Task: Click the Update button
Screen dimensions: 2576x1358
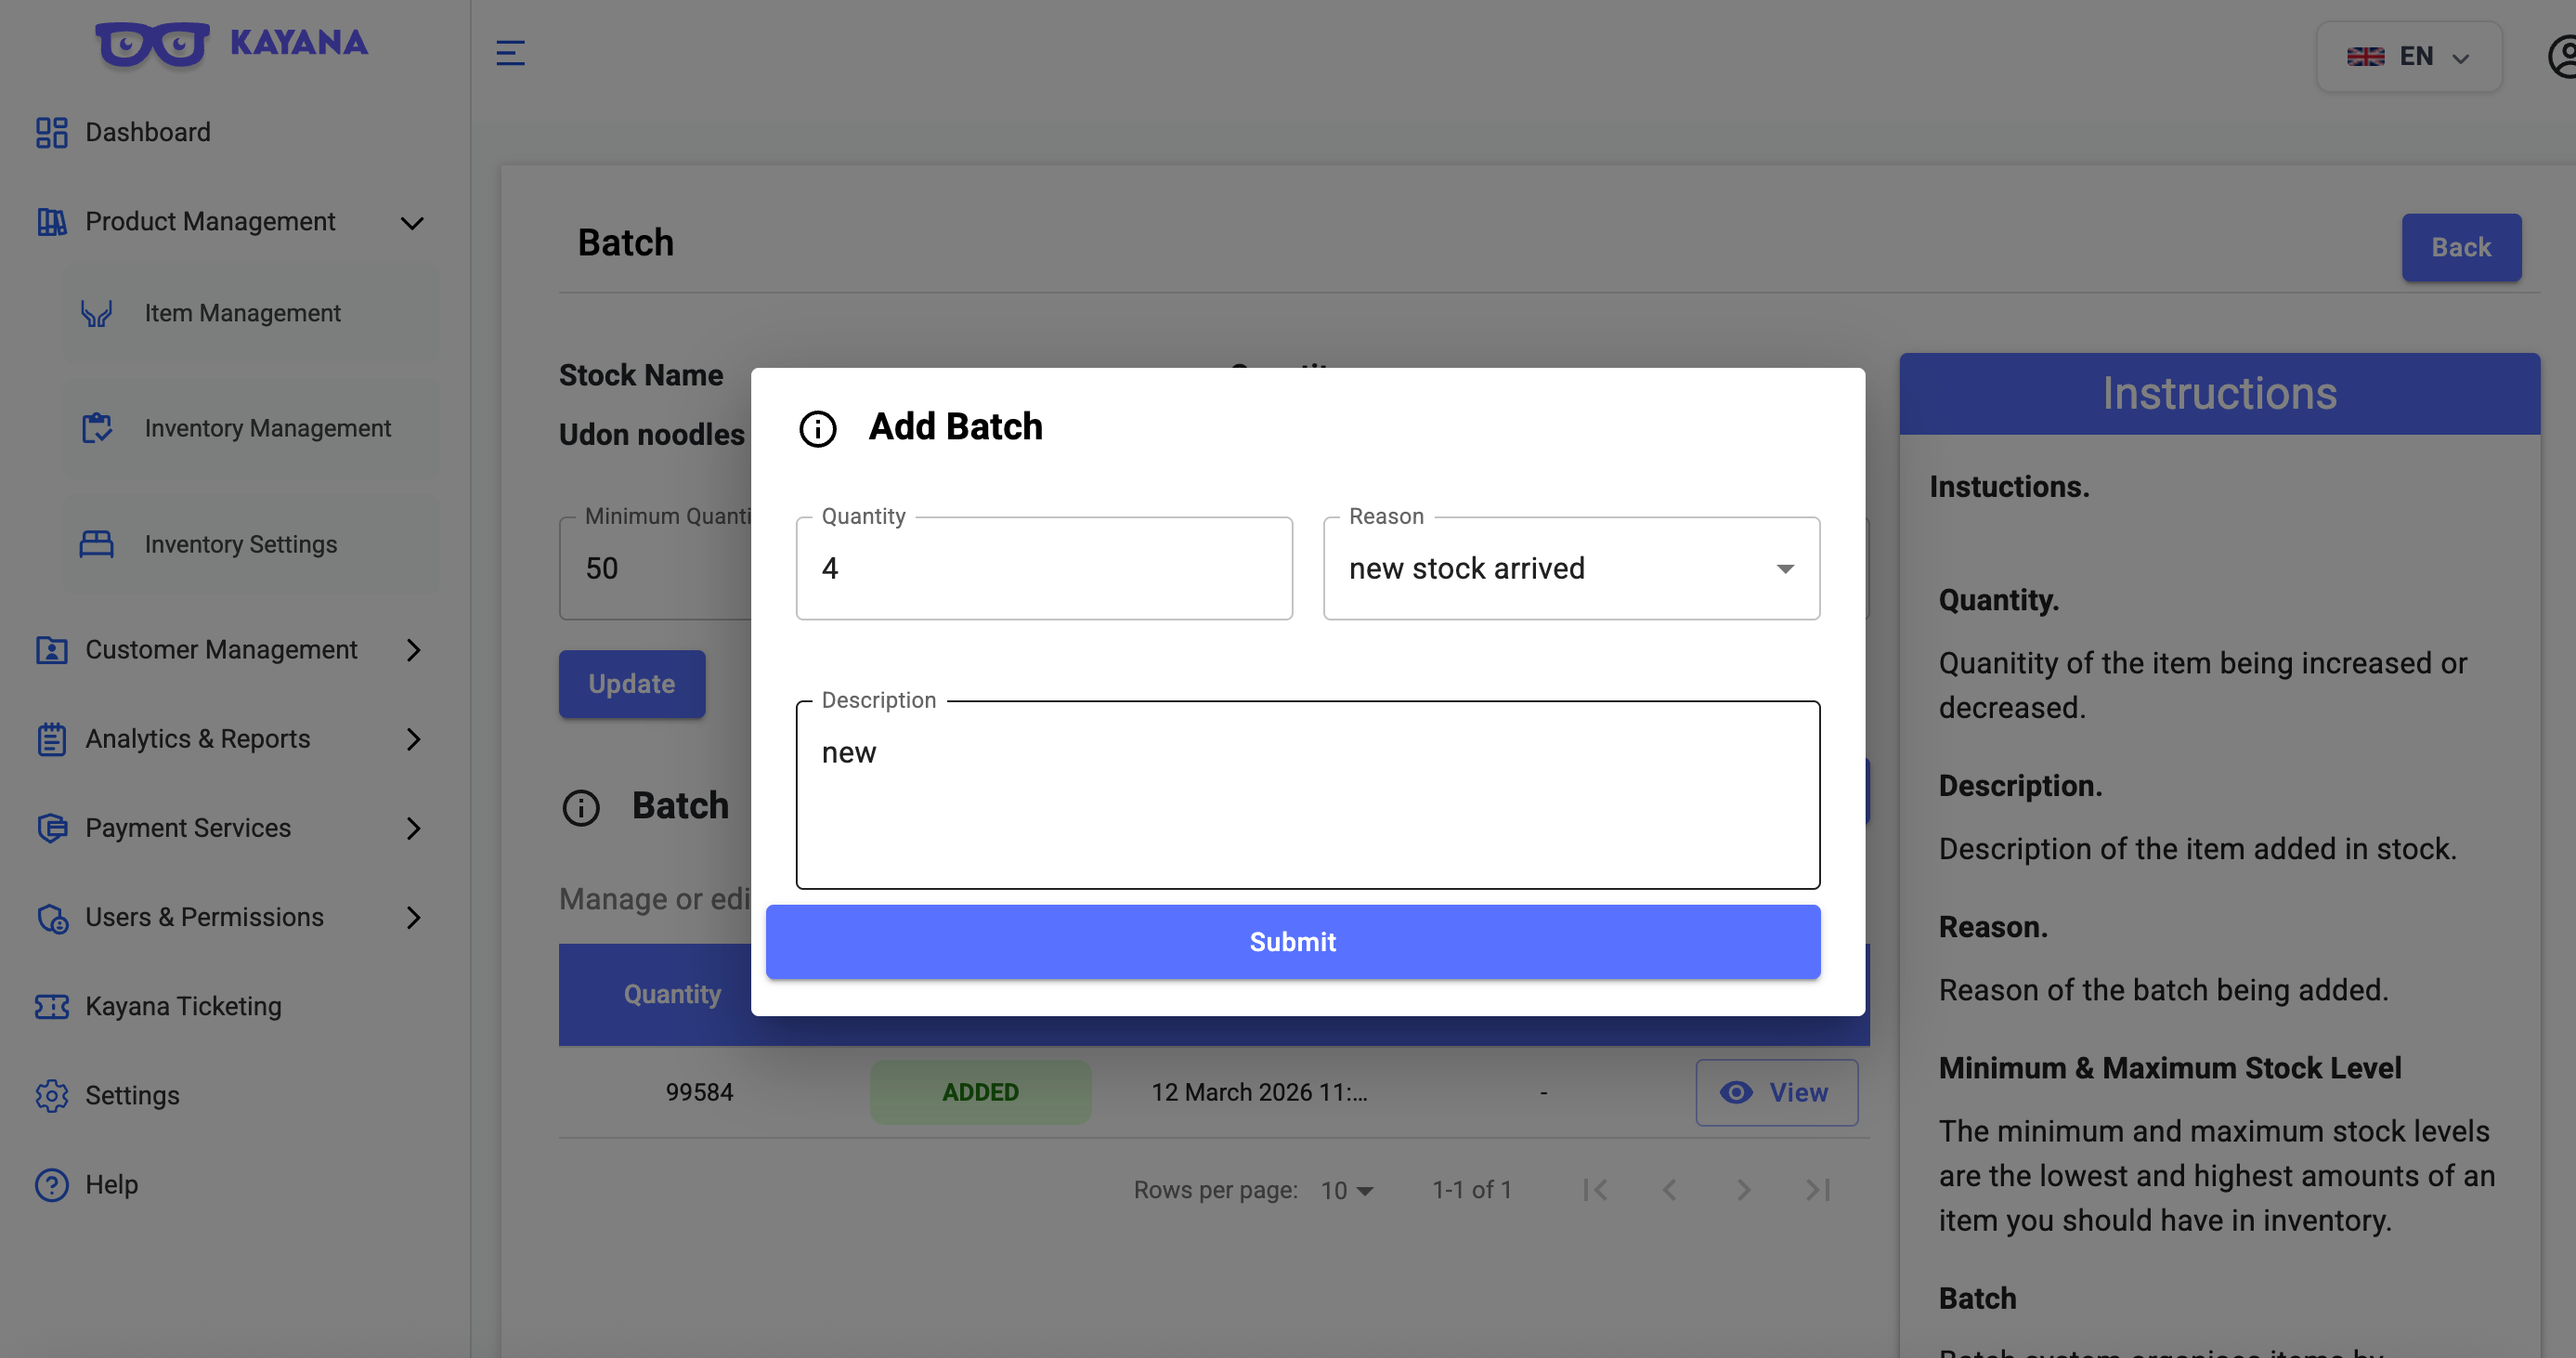Action: 631,684
